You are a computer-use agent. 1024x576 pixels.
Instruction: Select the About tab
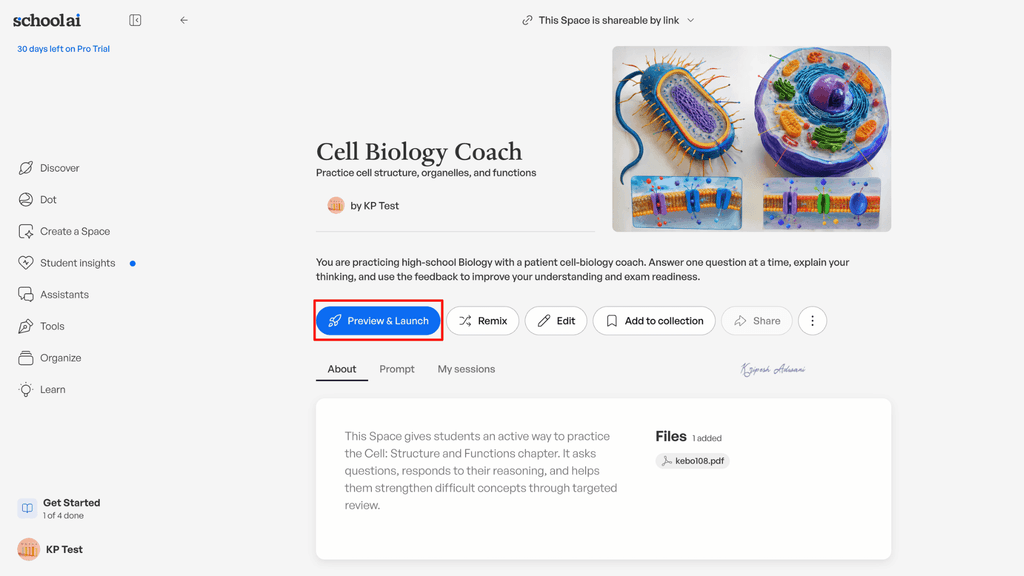click(x=342, y=369)
